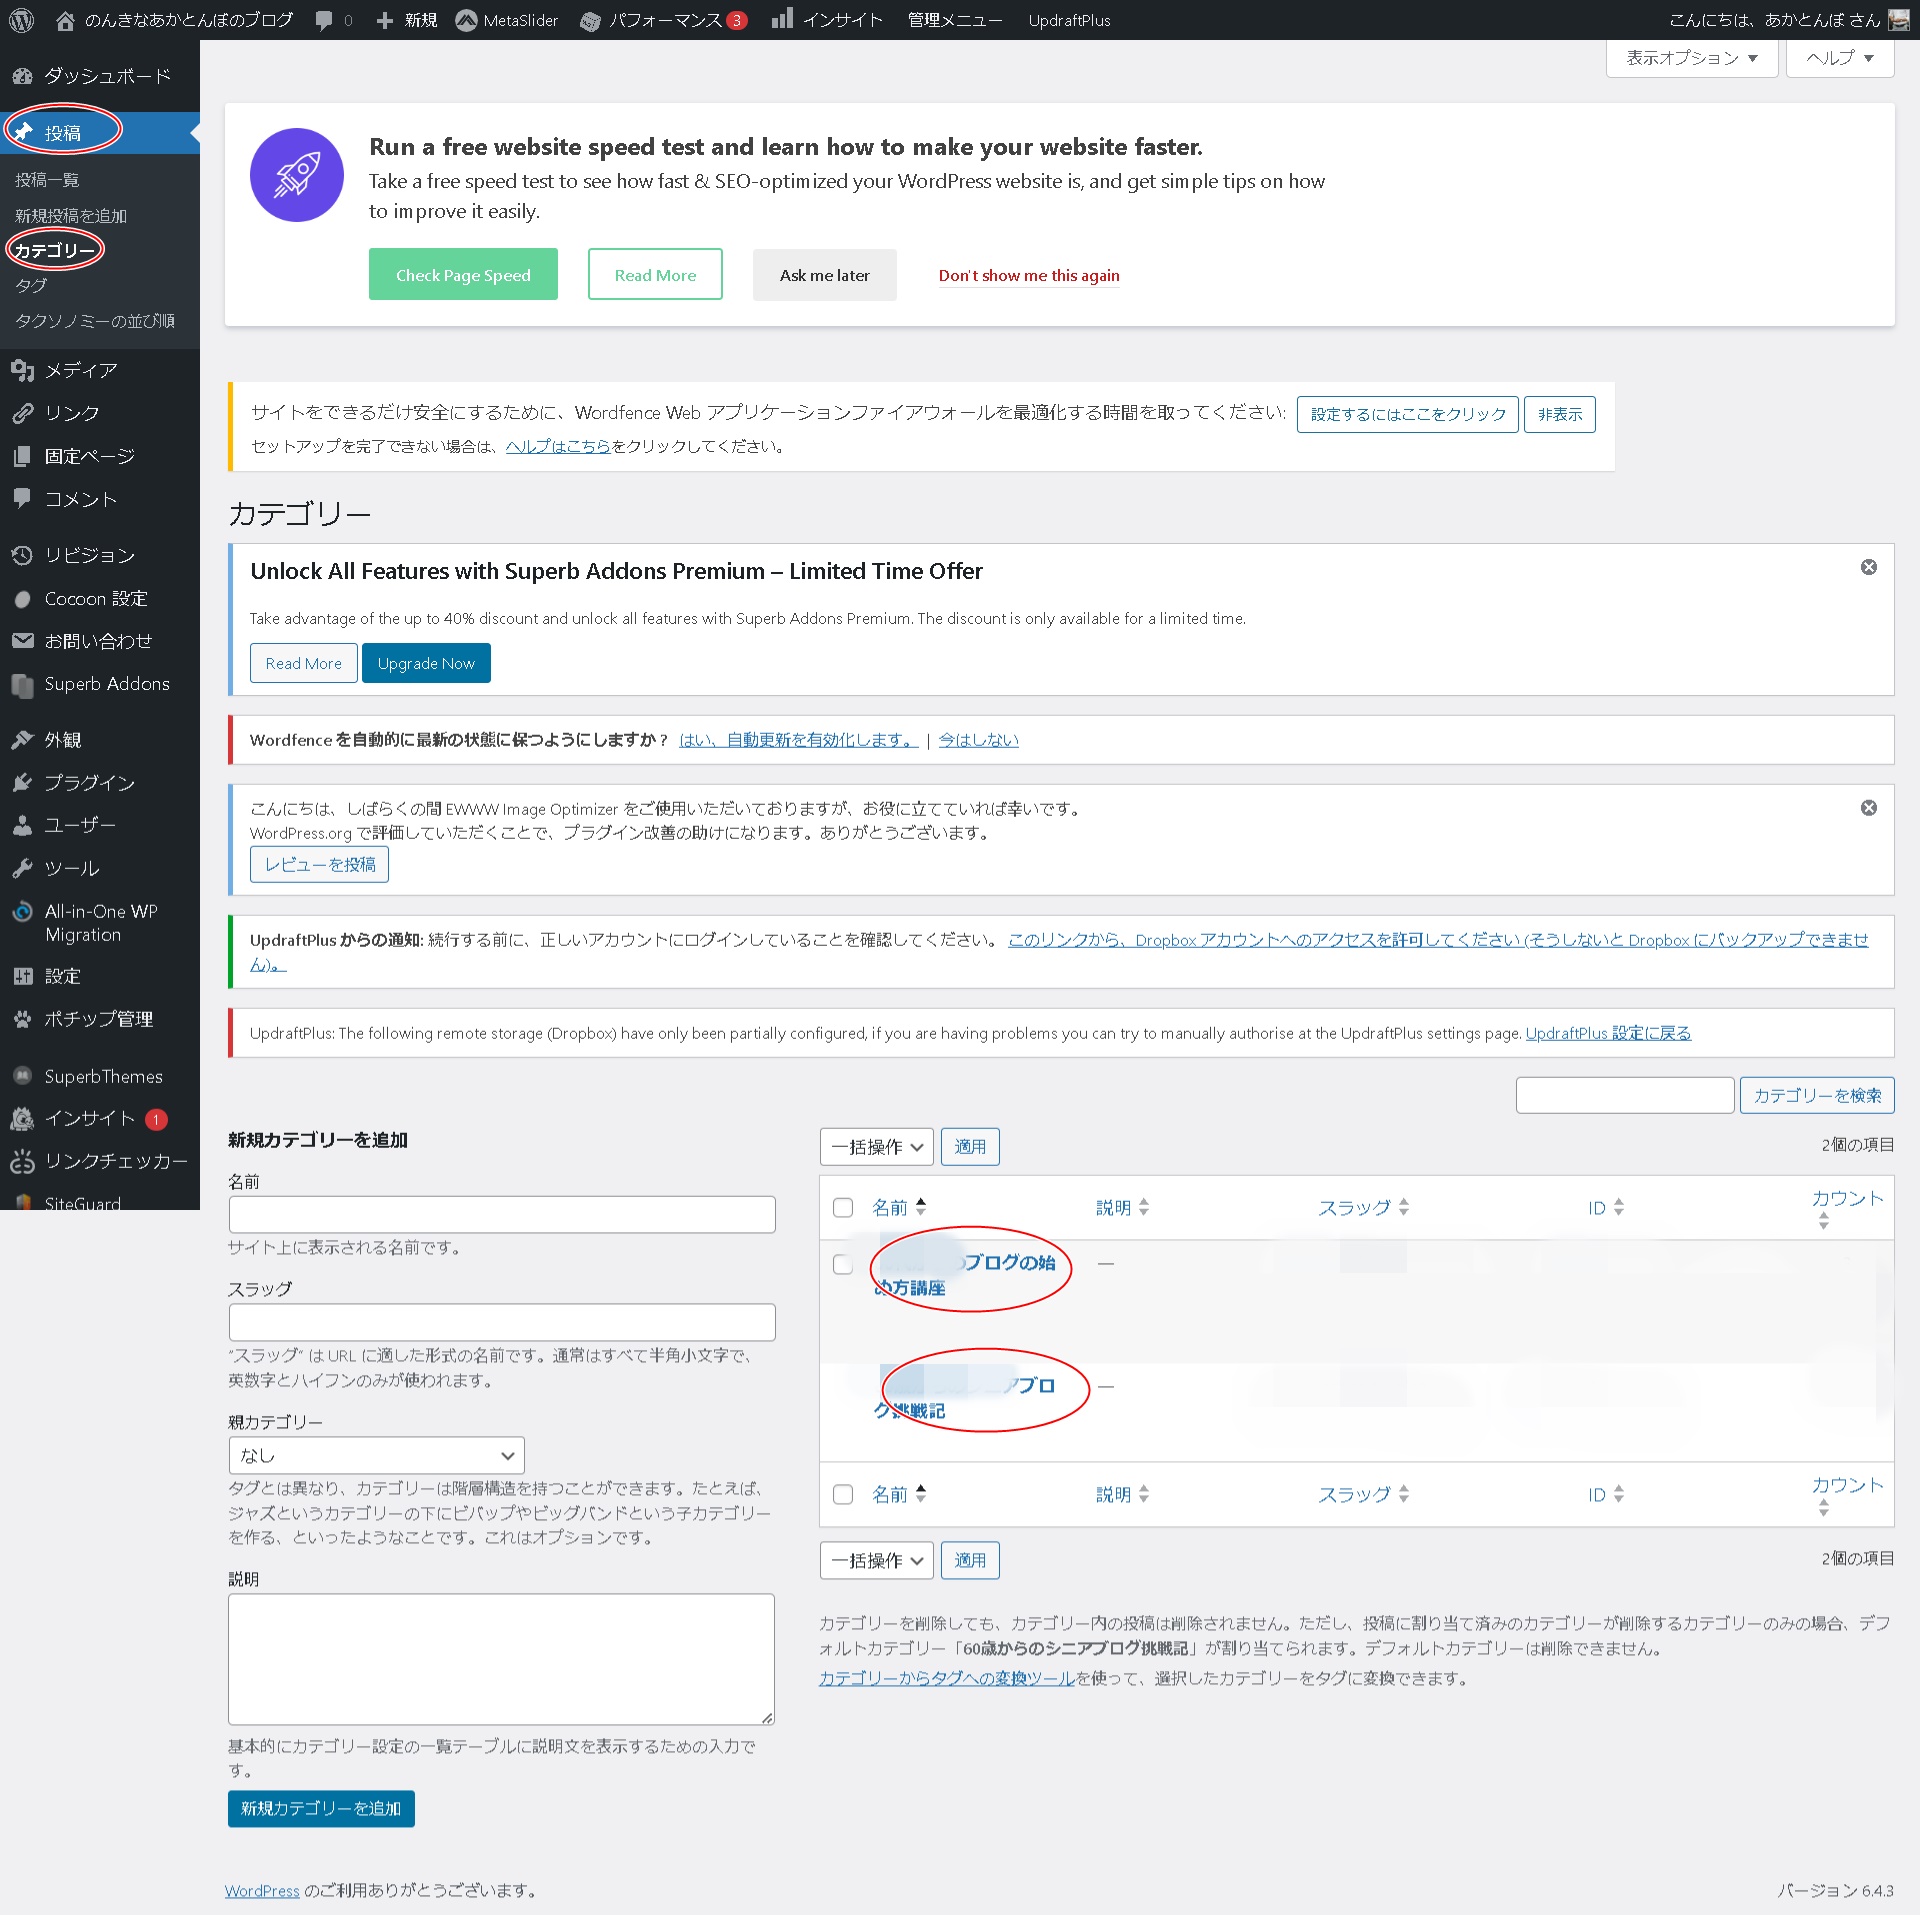Toggle the second category checkbox
This screenshot has height=1915, width=1920.
pos(842,1385)
